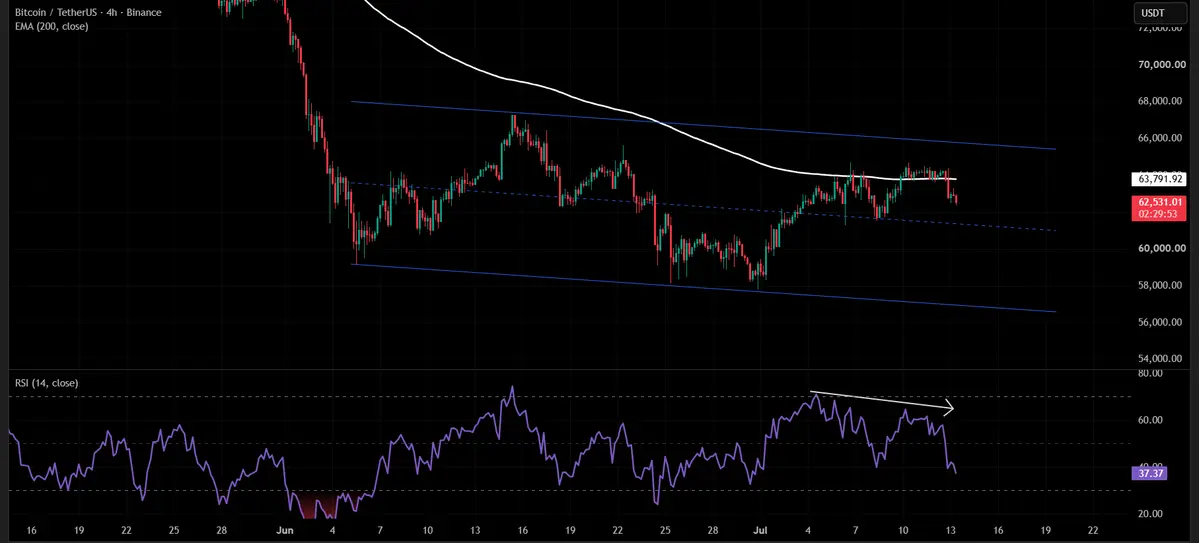1199x543 pixels.
Task: Select the white RSI divergence trend arrow
Action: point(882,402)
